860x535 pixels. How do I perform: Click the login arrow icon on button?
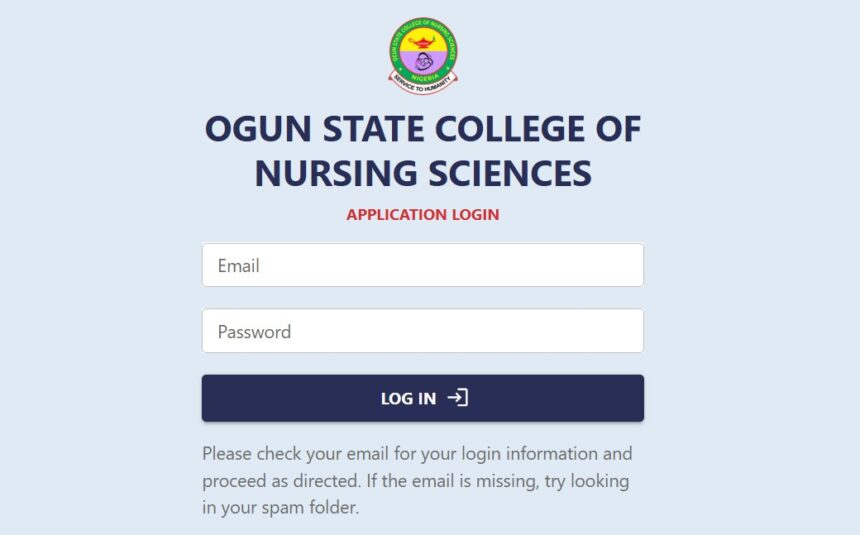457,397
